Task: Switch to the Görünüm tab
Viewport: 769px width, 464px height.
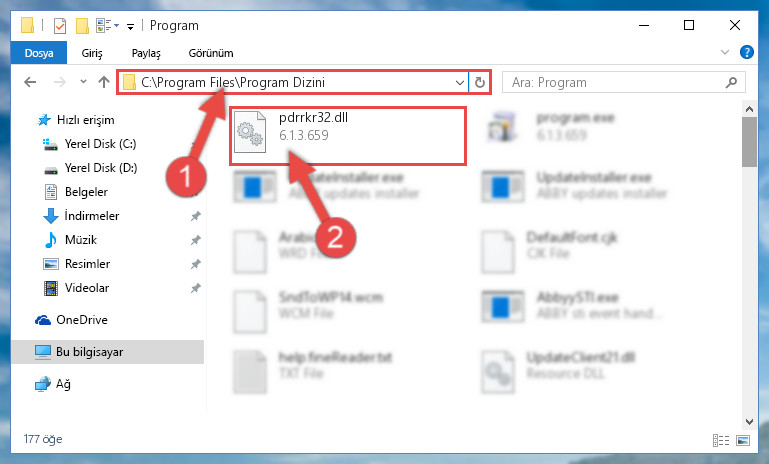Action: (x=211, y=53)
